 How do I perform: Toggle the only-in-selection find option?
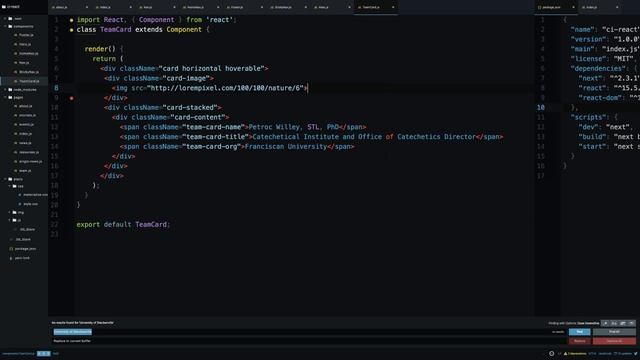623,323
